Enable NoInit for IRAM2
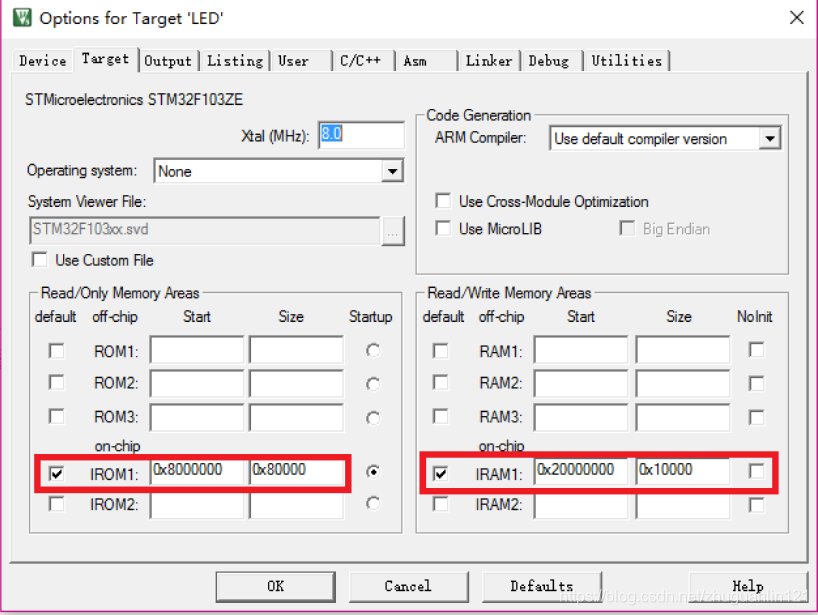This screenshot has height=615, width=818. click(756, 504)
